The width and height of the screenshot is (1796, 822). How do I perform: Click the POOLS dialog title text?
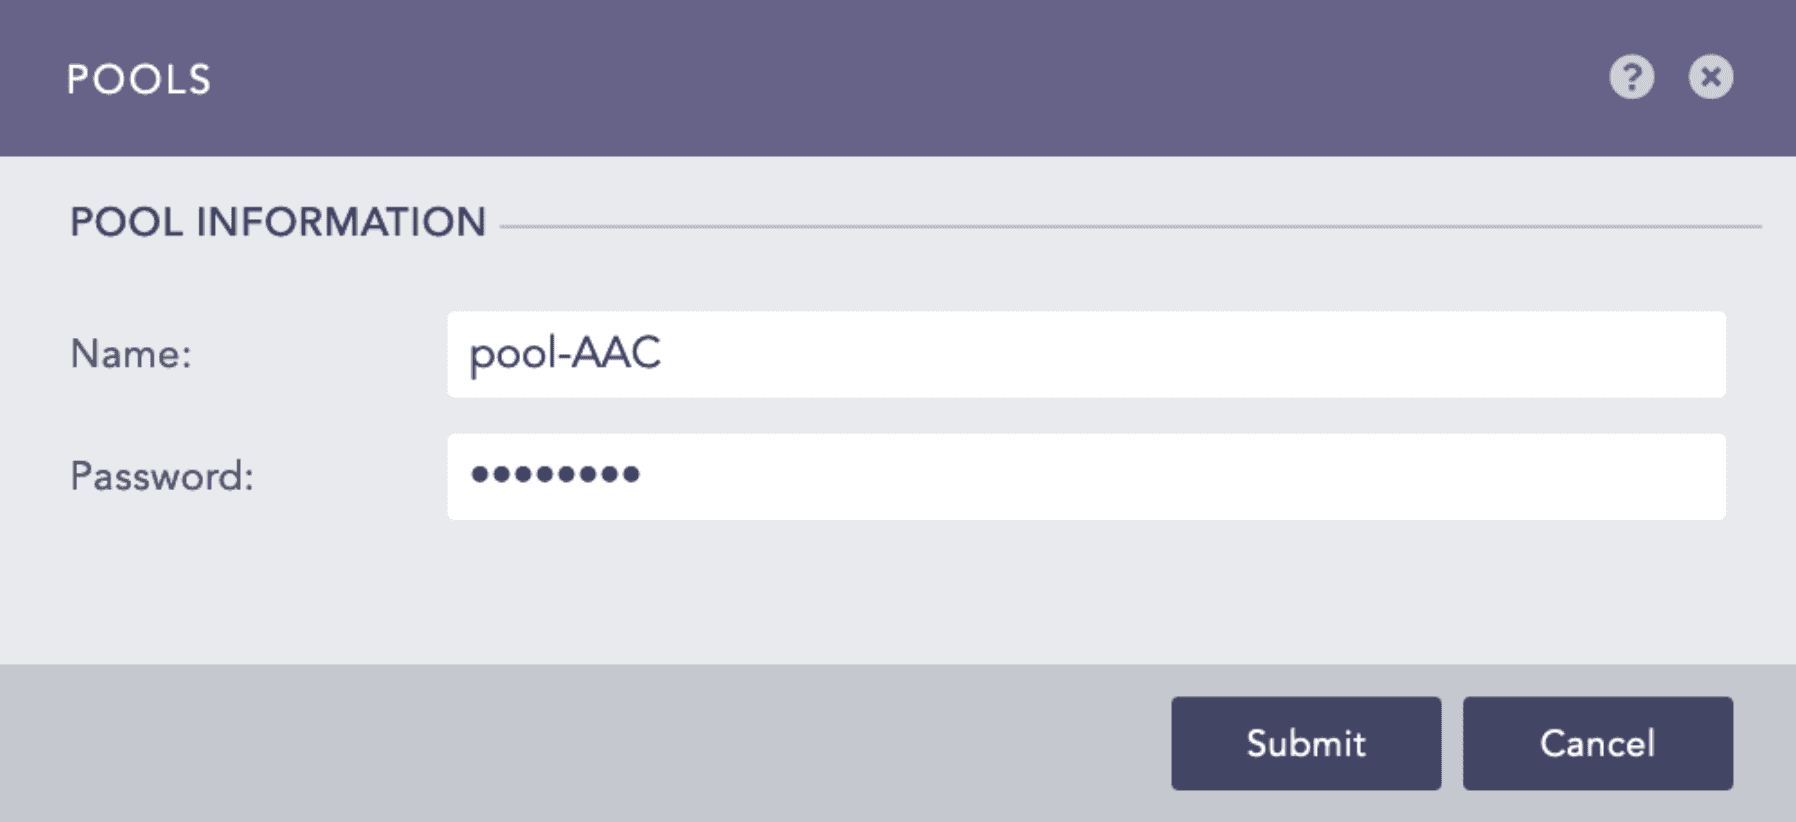click(139, 79)
